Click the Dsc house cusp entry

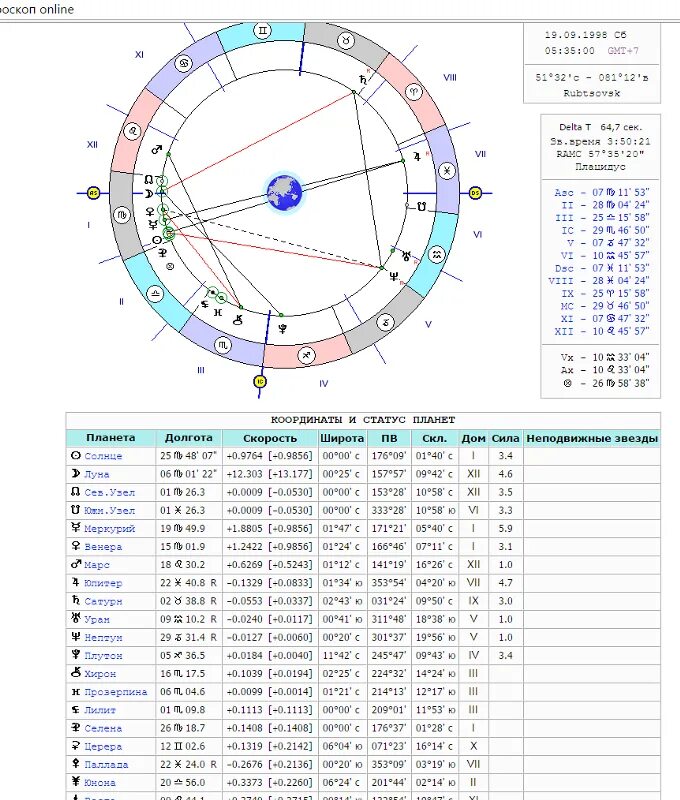601,268
